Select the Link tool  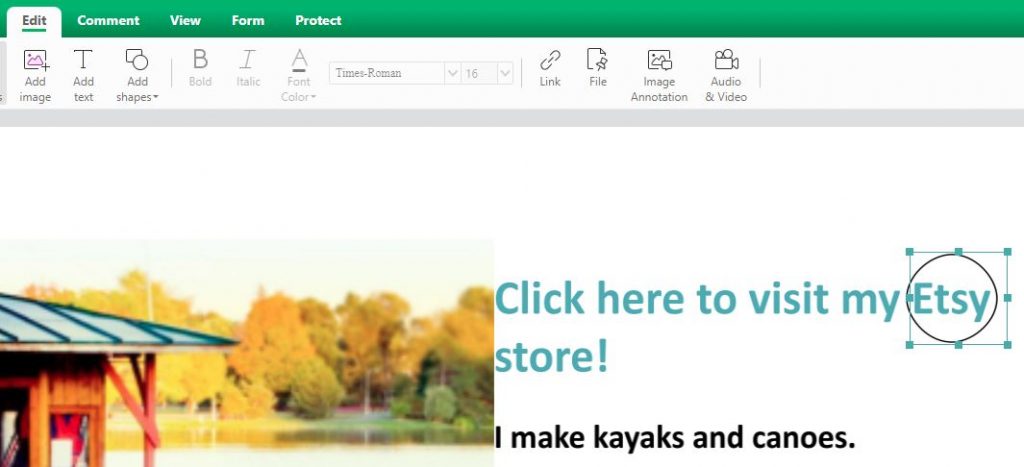click(550, 68)
